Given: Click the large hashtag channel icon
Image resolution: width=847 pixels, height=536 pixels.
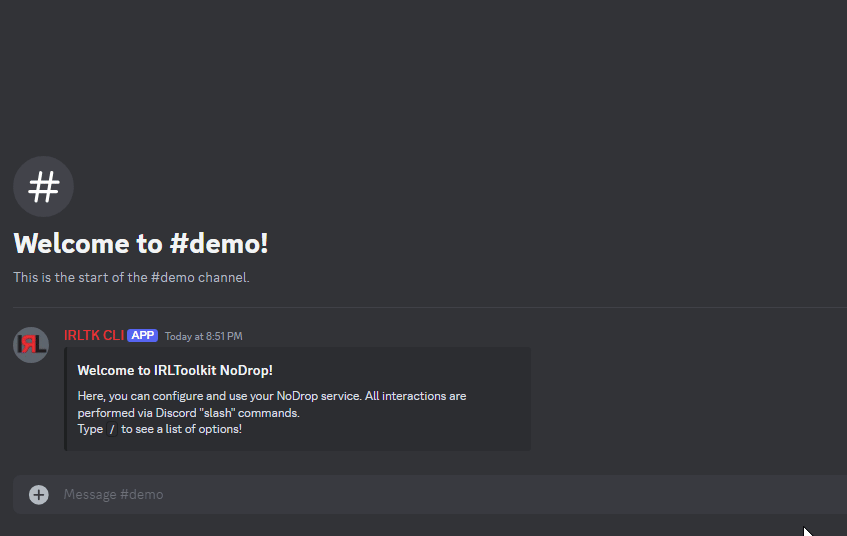Looking at the screenshot, I should click(x=43, y=186).
